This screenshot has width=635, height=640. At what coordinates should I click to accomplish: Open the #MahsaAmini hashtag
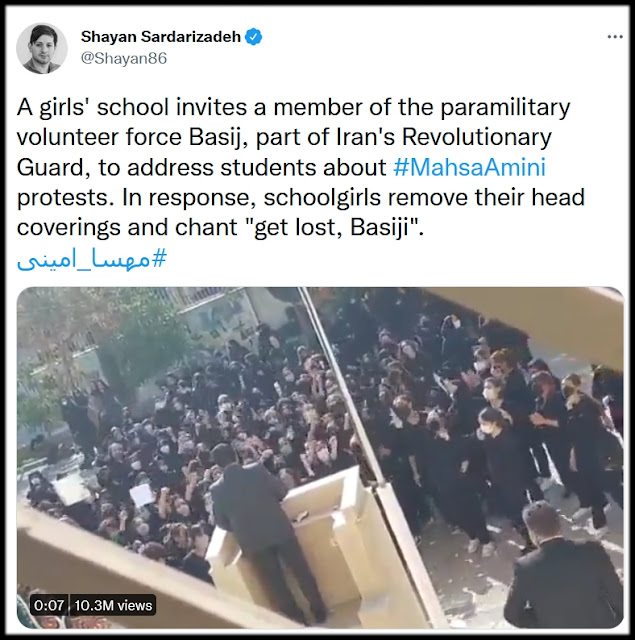point(469,167)
